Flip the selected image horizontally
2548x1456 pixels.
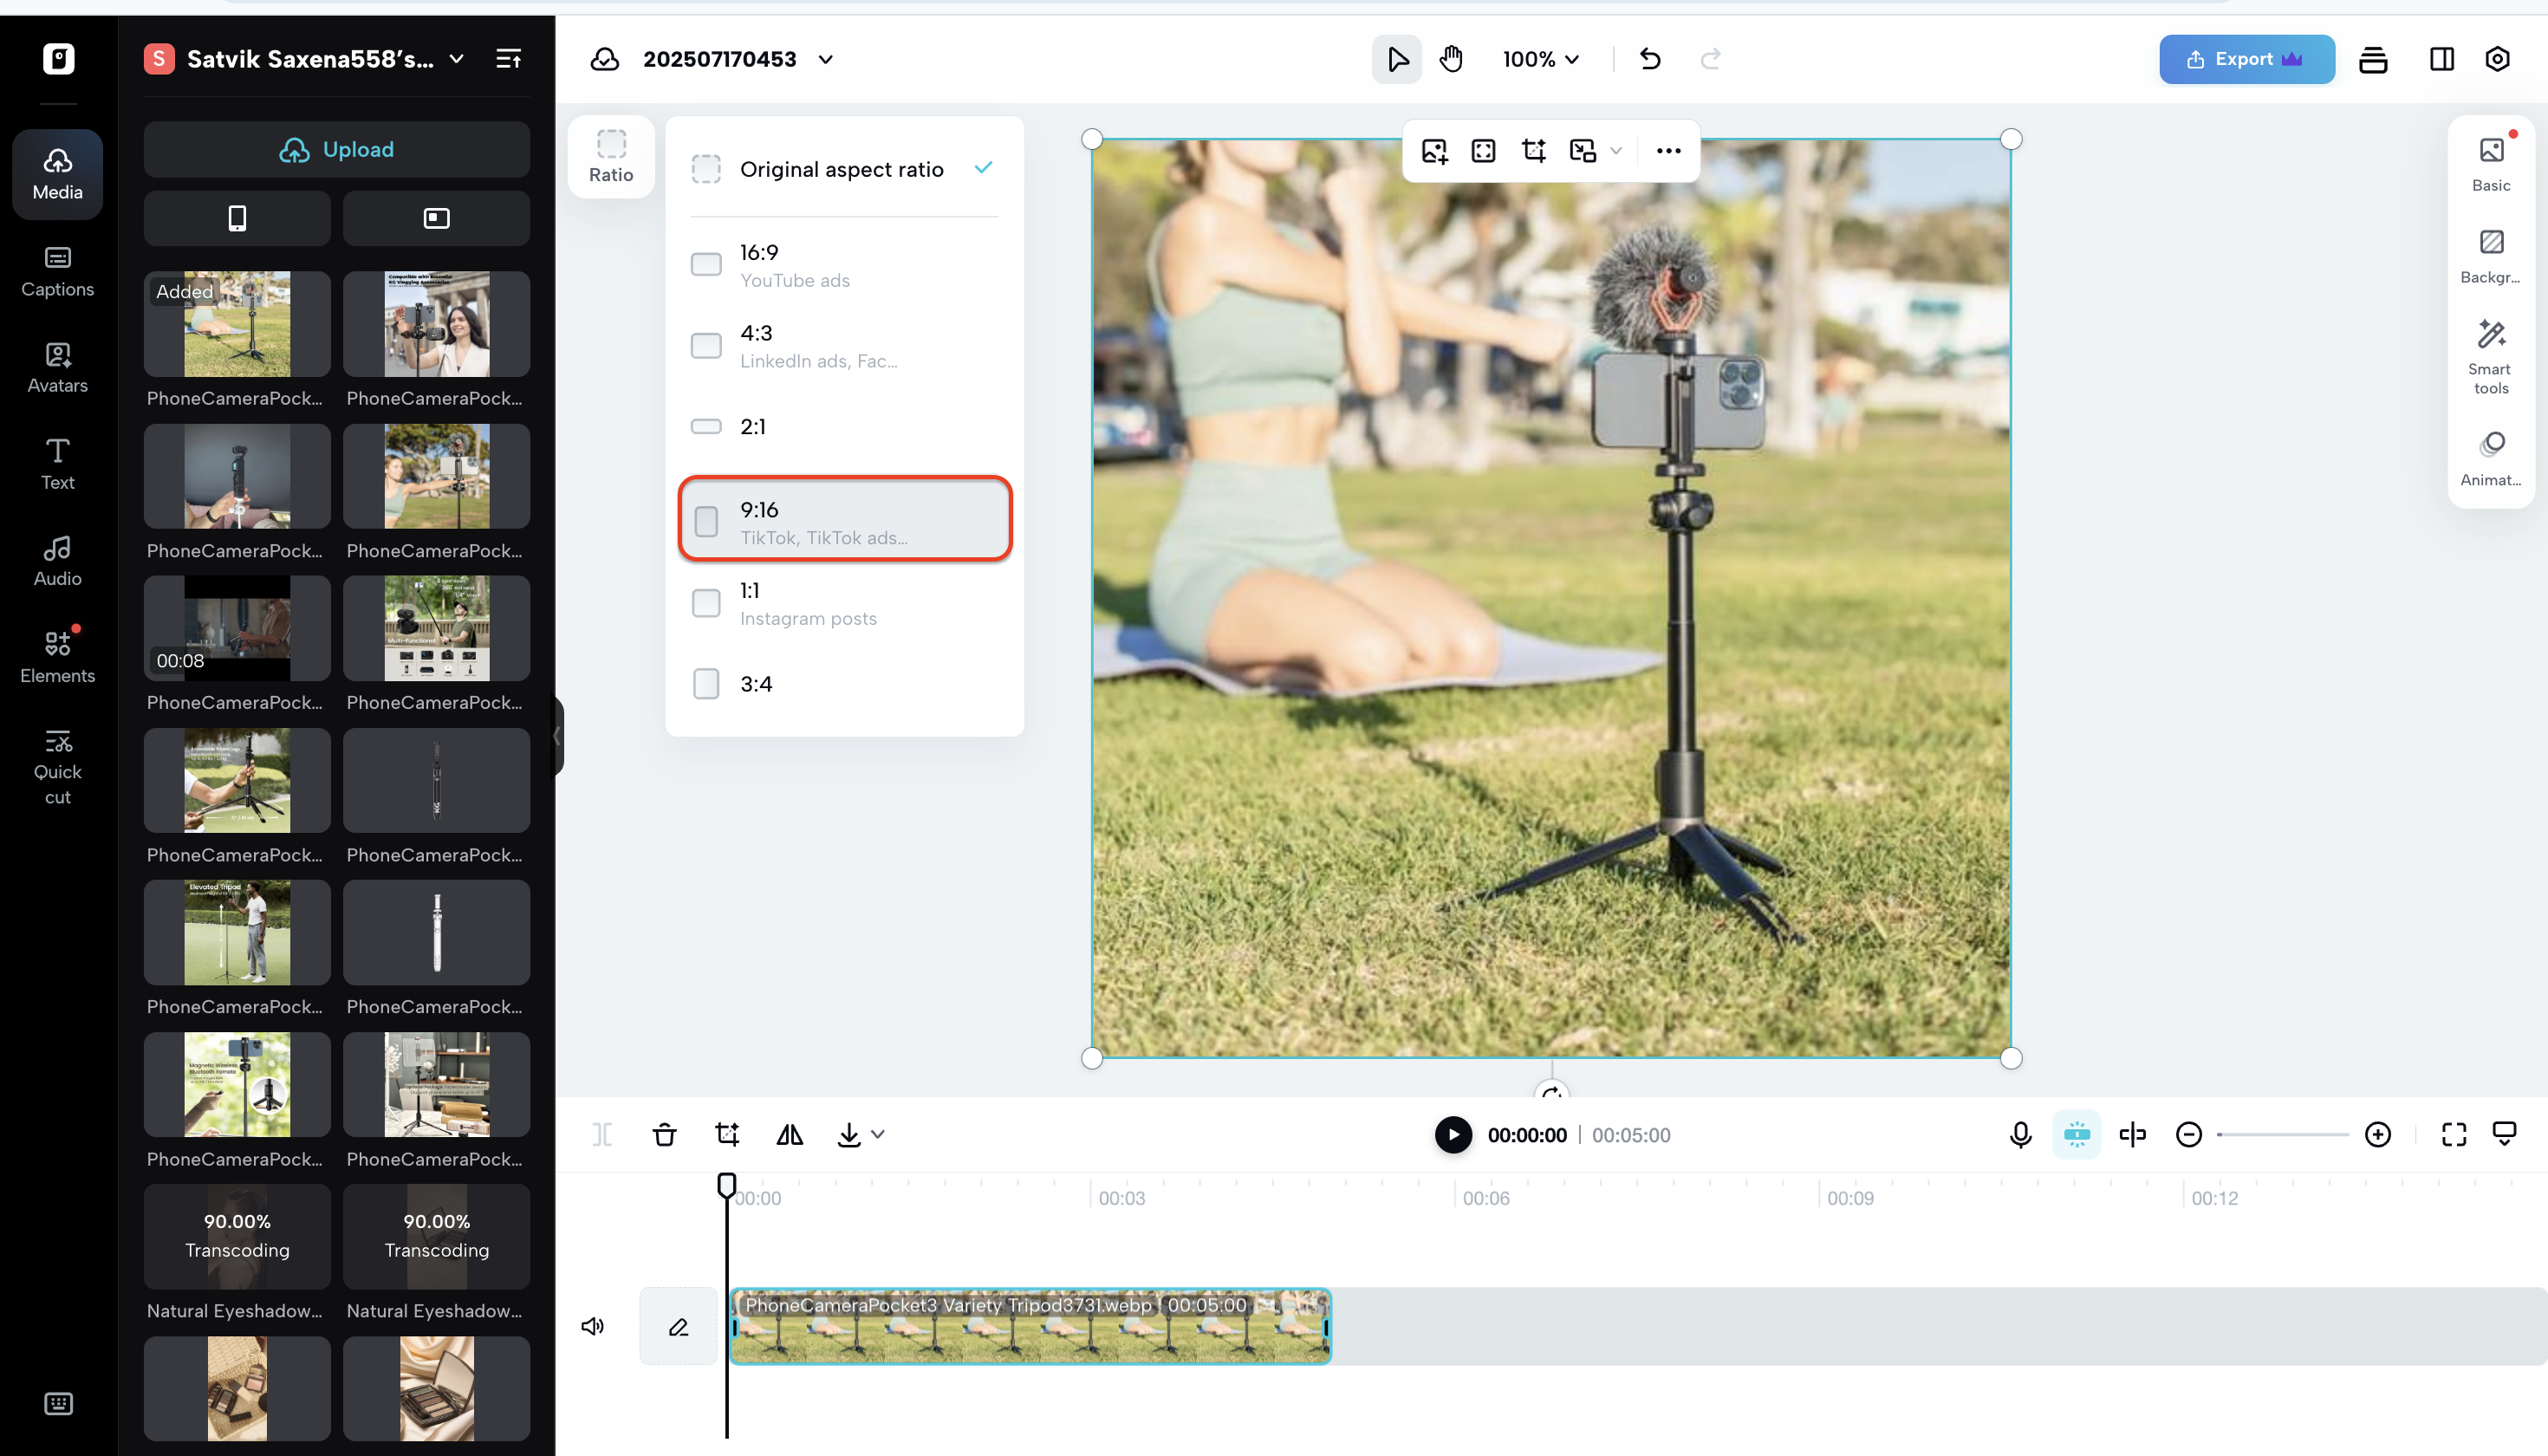coord(789,1134)
